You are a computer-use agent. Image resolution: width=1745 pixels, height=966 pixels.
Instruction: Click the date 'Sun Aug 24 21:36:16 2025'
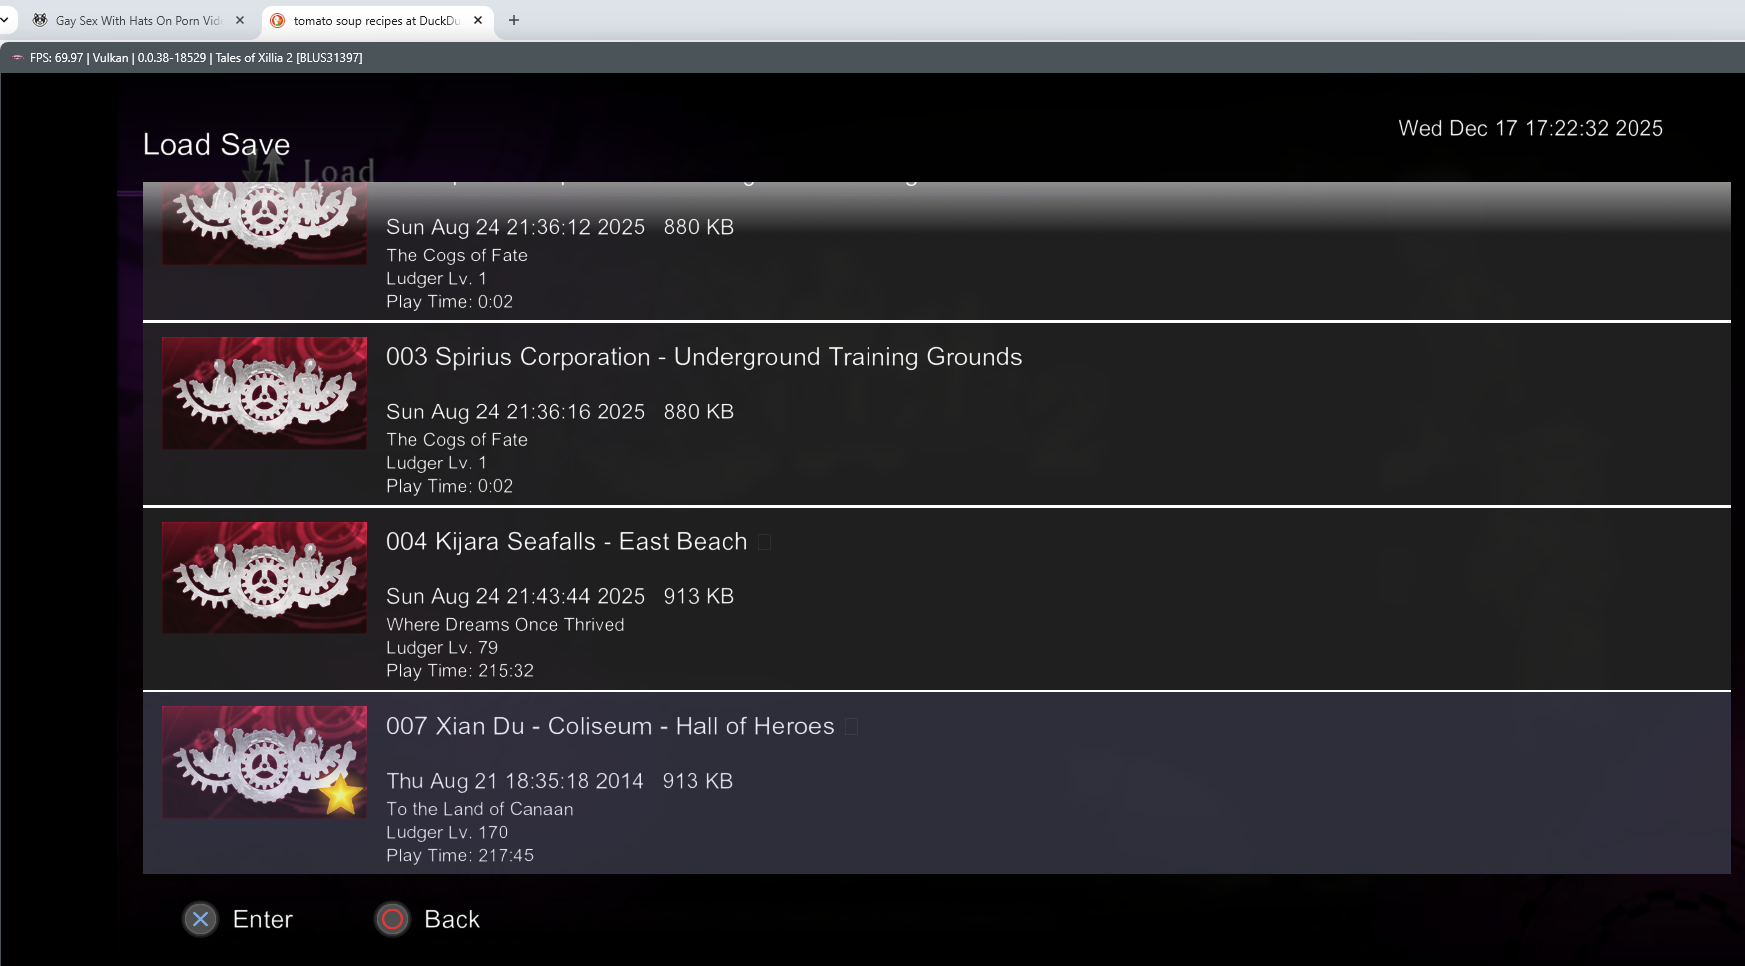[515, 411]
